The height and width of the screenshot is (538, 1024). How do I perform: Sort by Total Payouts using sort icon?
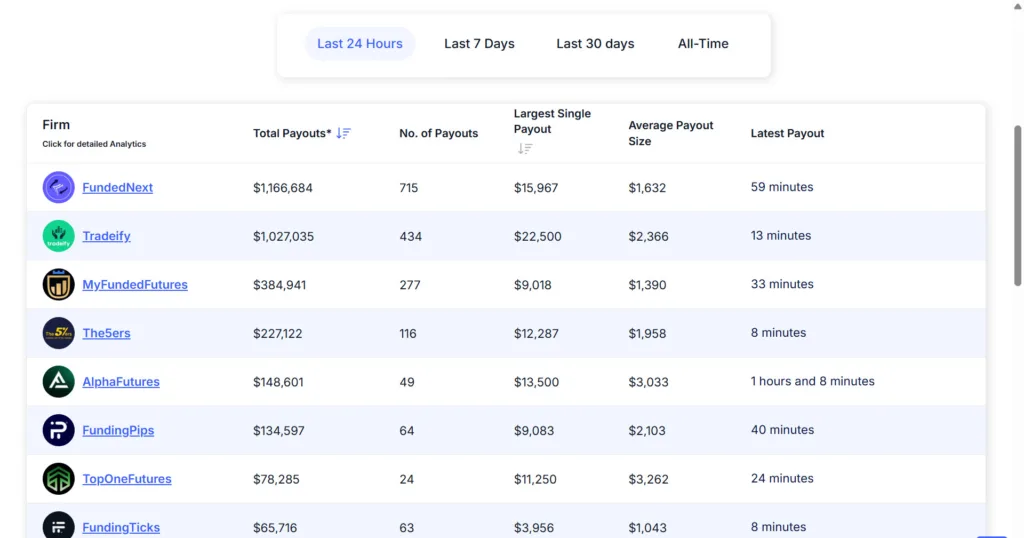343,133
